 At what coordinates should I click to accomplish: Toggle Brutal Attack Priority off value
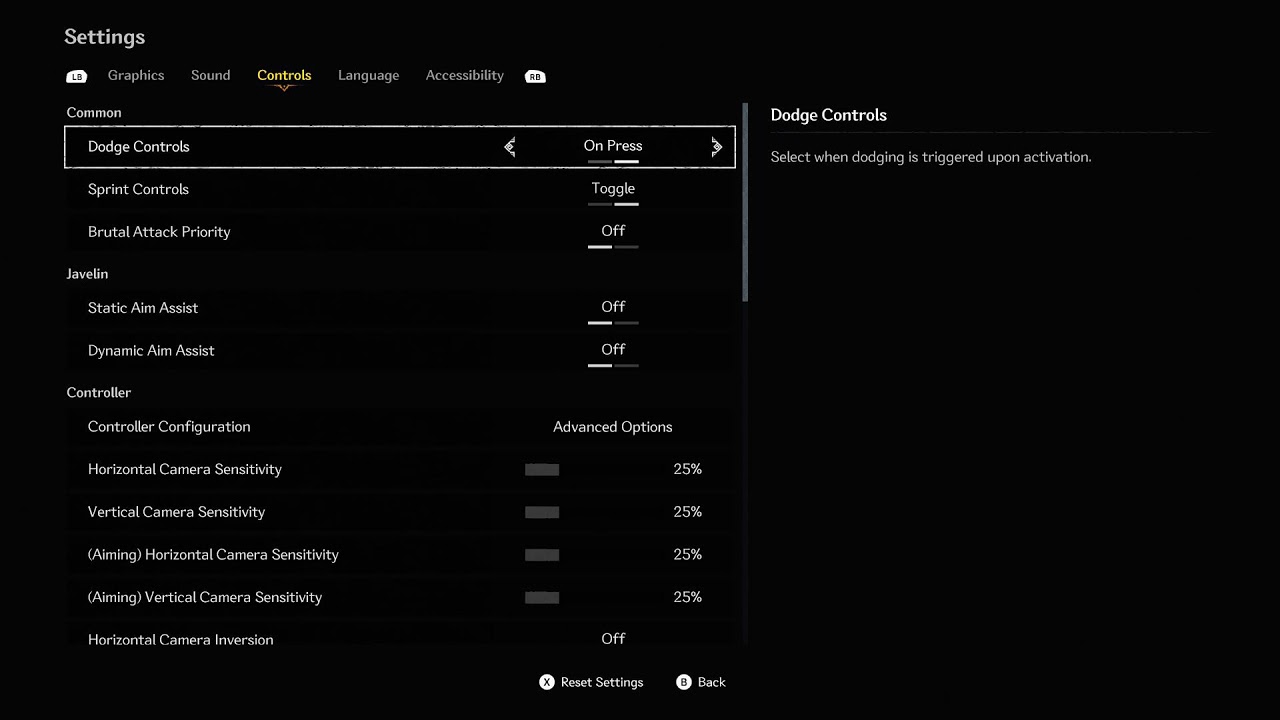click(613, 232)
